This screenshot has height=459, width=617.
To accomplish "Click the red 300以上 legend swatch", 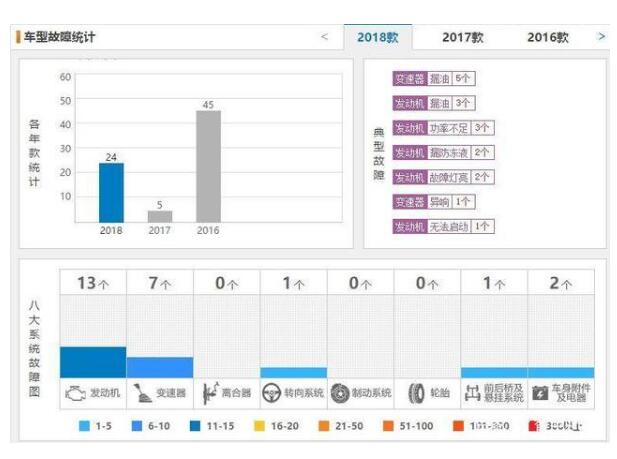I will [534, 426].
